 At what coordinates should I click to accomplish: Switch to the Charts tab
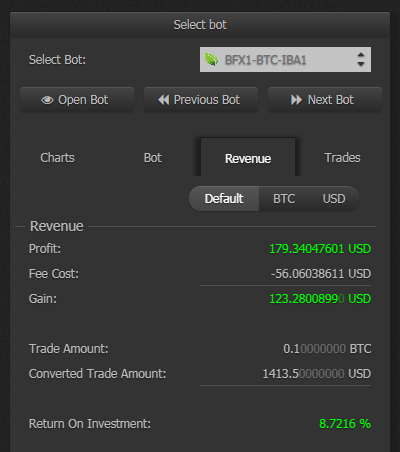point(57,158)
